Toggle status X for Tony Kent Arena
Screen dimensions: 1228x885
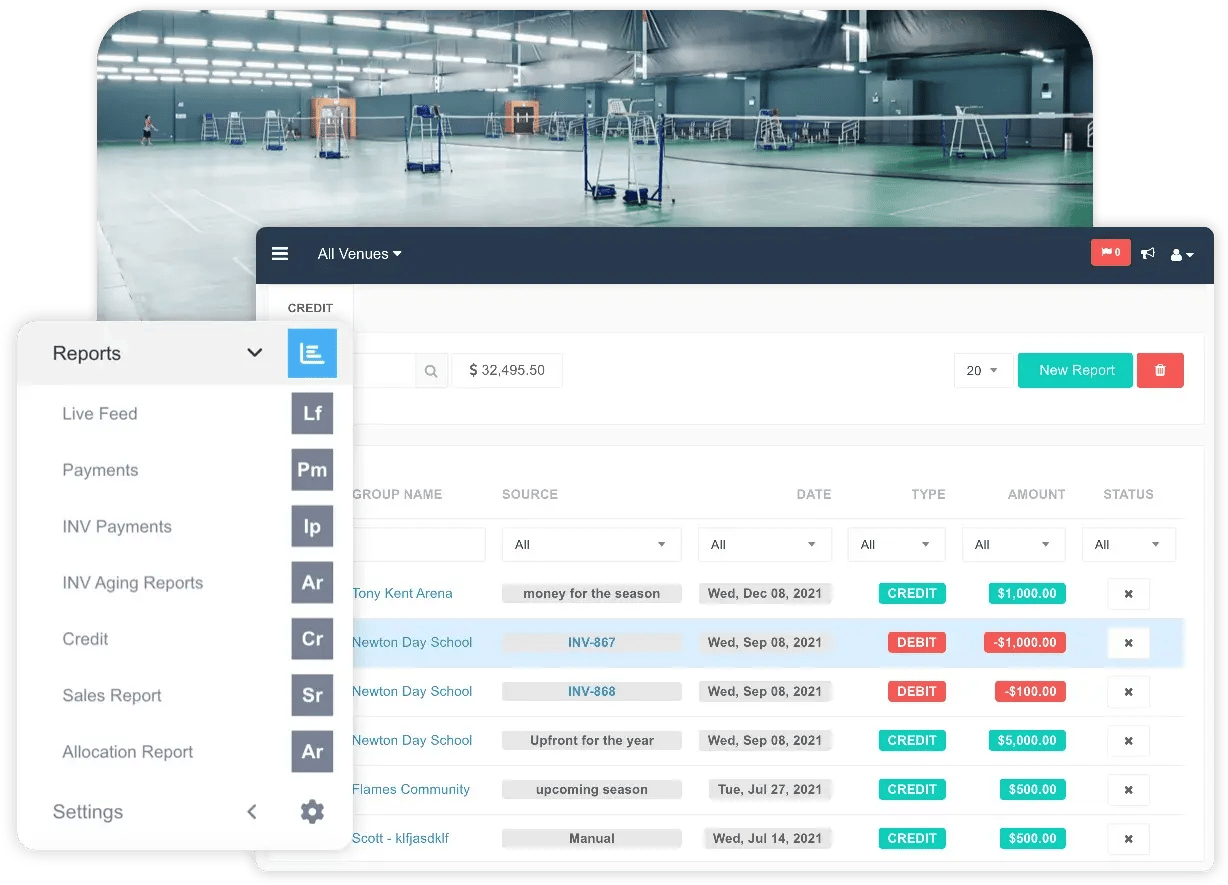coord(1128,594)
